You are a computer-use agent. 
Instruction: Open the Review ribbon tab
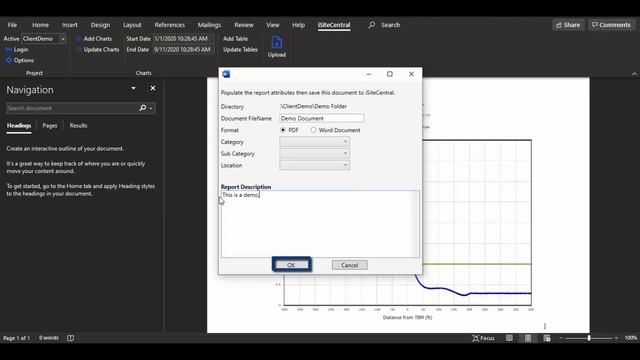point(244,25)
